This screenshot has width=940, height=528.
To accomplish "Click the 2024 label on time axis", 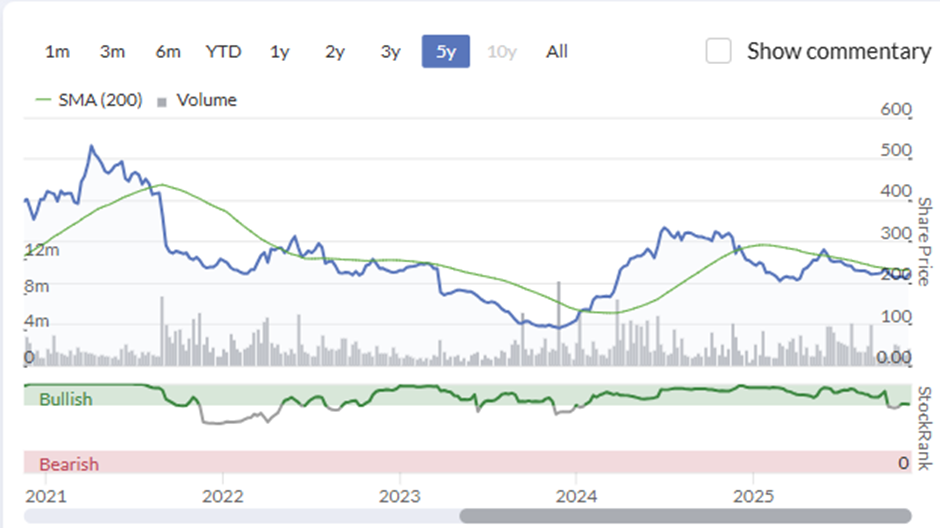I will 576,495.
